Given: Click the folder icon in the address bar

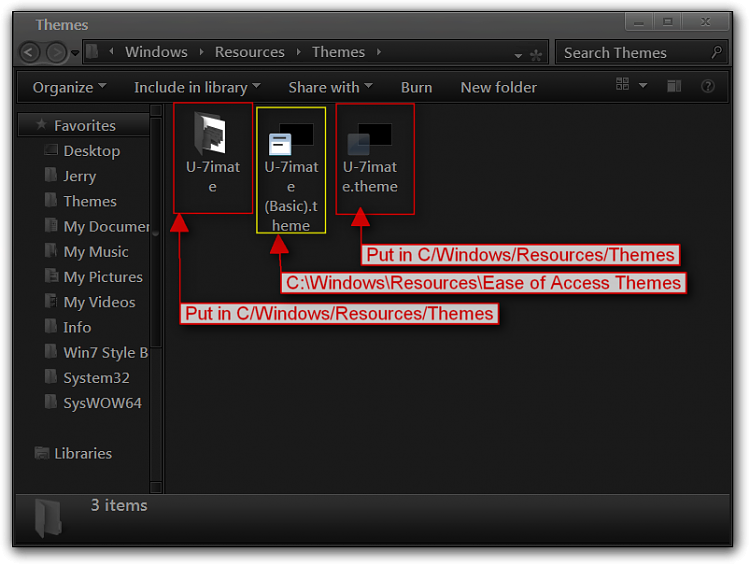Looking at the screenshot, I should pos(93,52).
